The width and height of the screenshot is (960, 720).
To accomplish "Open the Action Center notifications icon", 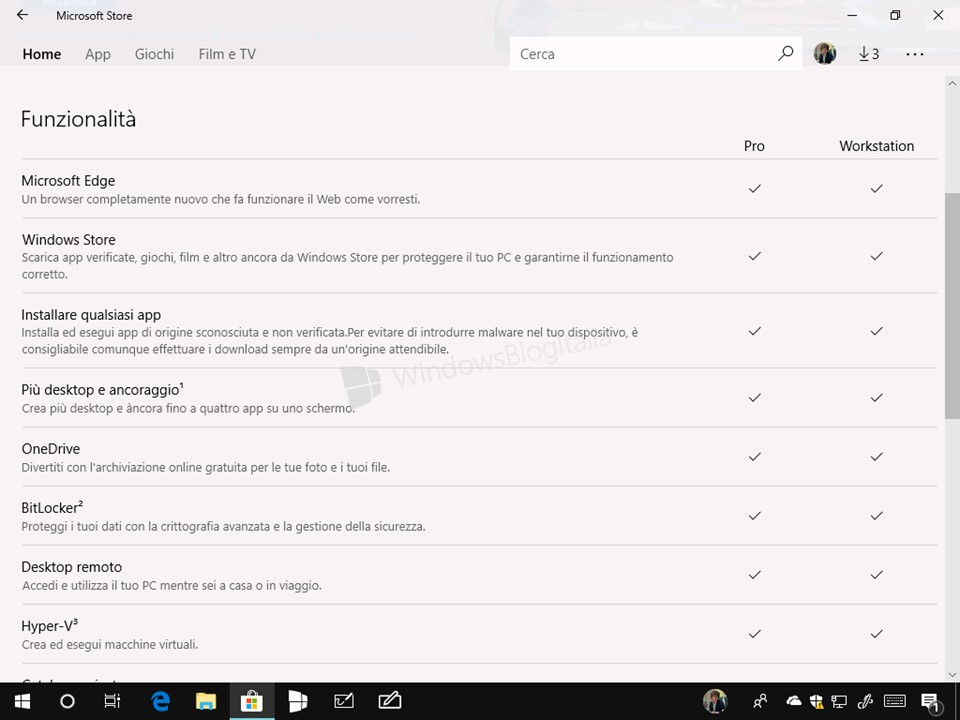I will coord(930,702).
